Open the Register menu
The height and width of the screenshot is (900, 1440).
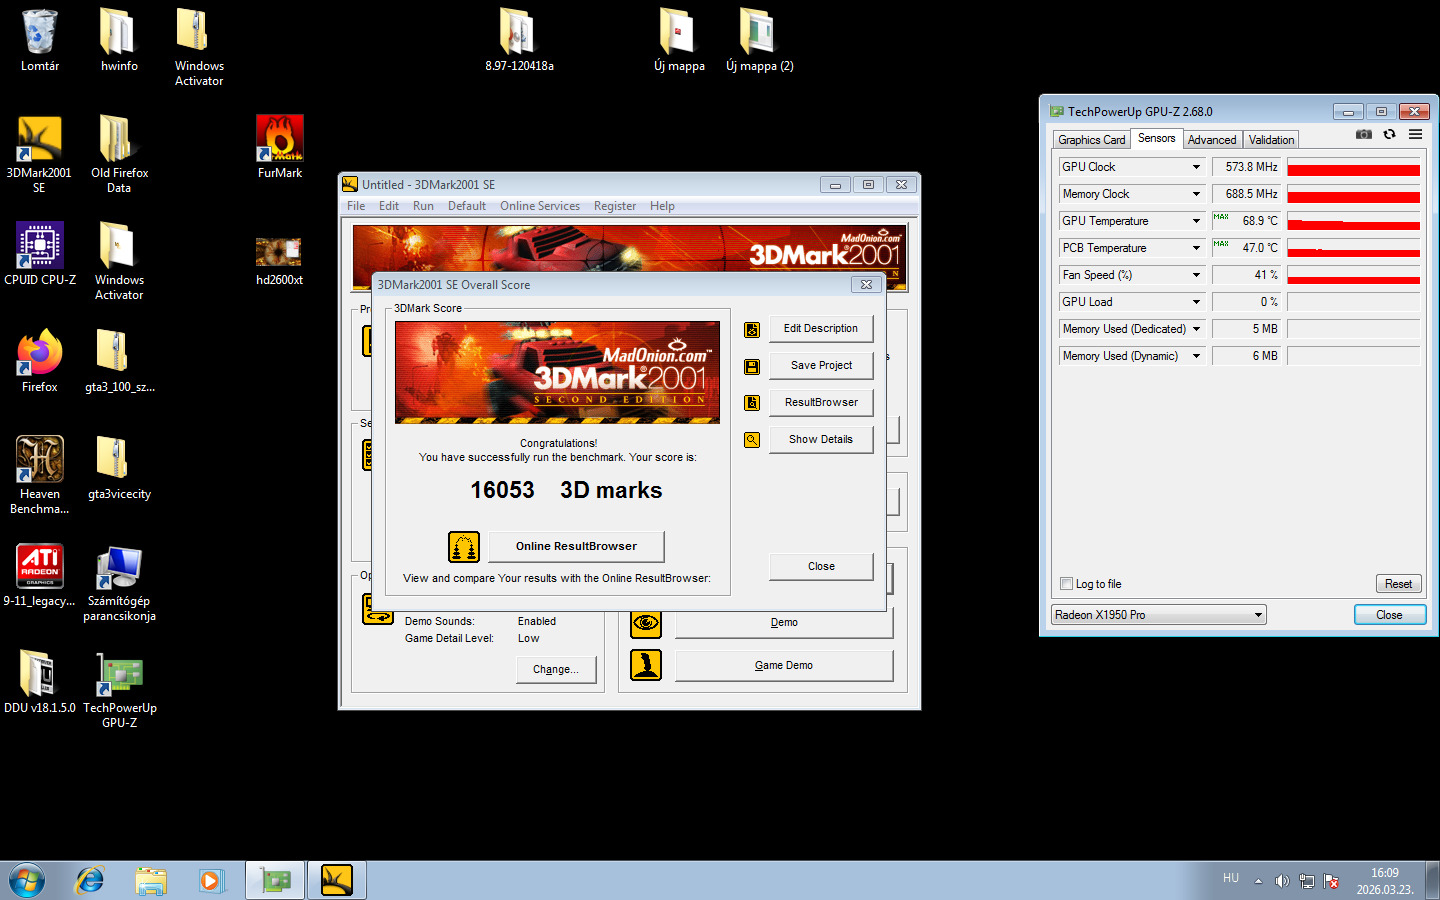615,206
